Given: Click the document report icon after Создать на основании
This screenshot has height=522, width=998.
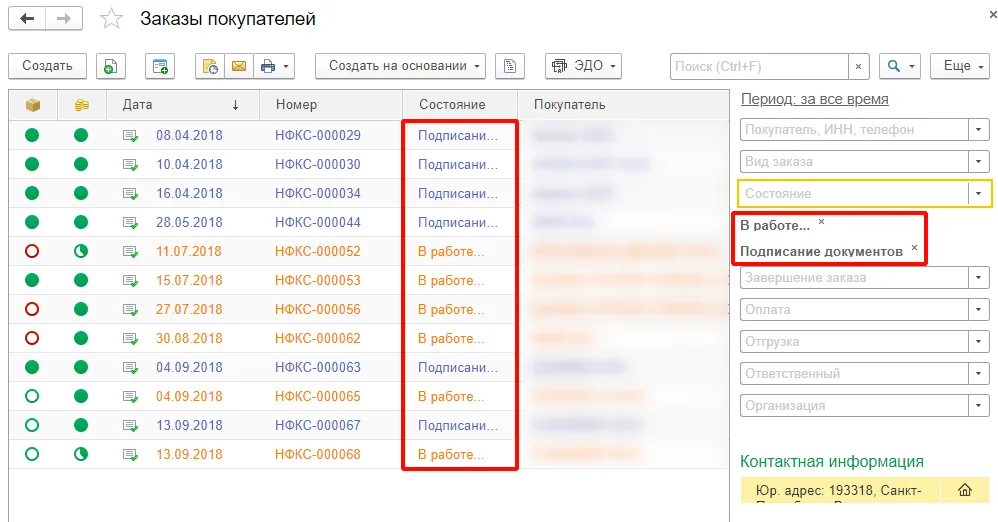Looking at the screenshot, I should click(510, 66).
